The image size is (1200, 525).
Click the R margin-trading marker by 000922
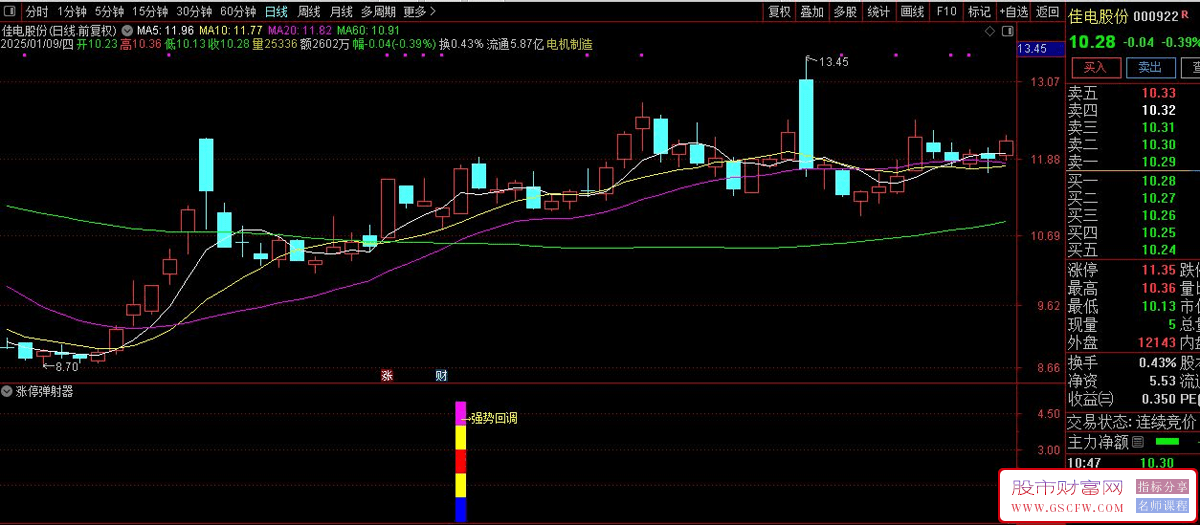click(x=1186, y=15)
